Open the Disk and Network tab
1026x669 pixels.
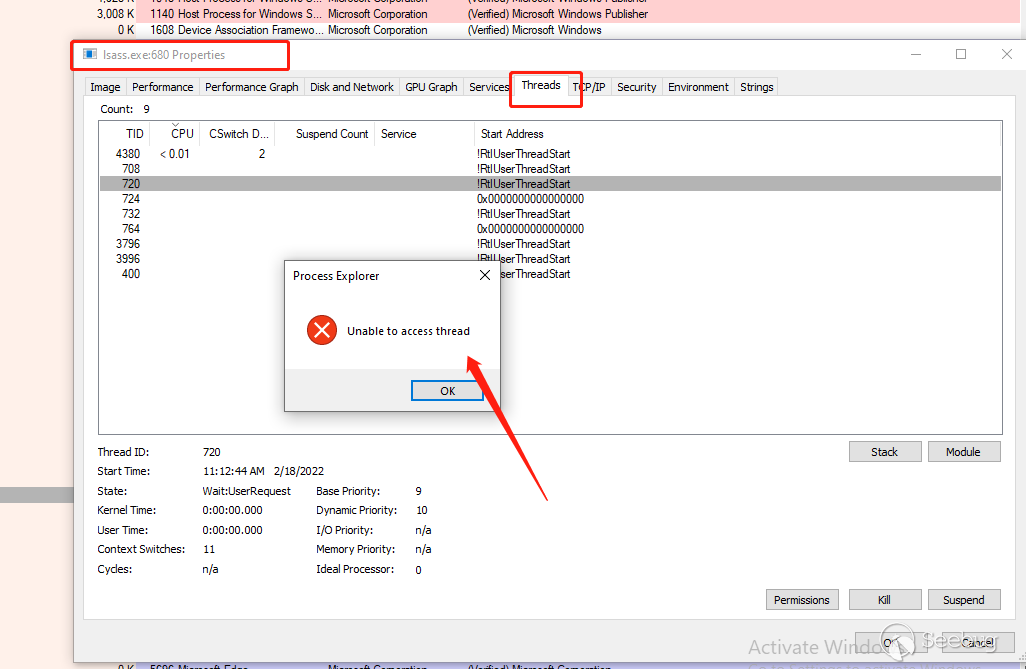pyautogui.click(x=351, y=87)
